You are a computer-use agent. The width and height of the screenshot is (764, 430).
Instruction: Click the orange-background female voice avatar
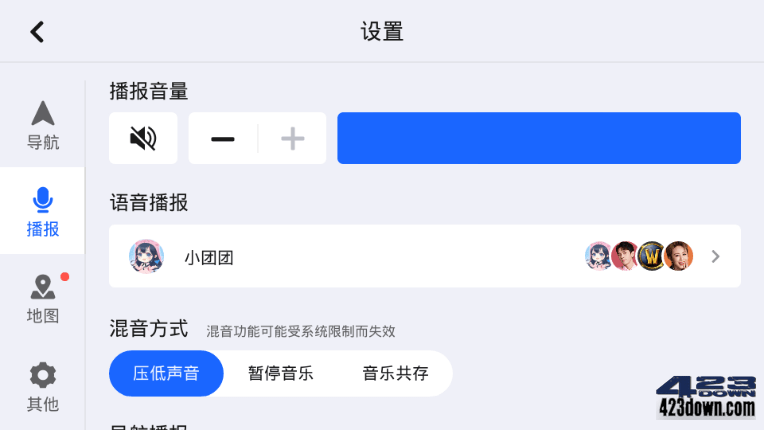pos(679,256)
